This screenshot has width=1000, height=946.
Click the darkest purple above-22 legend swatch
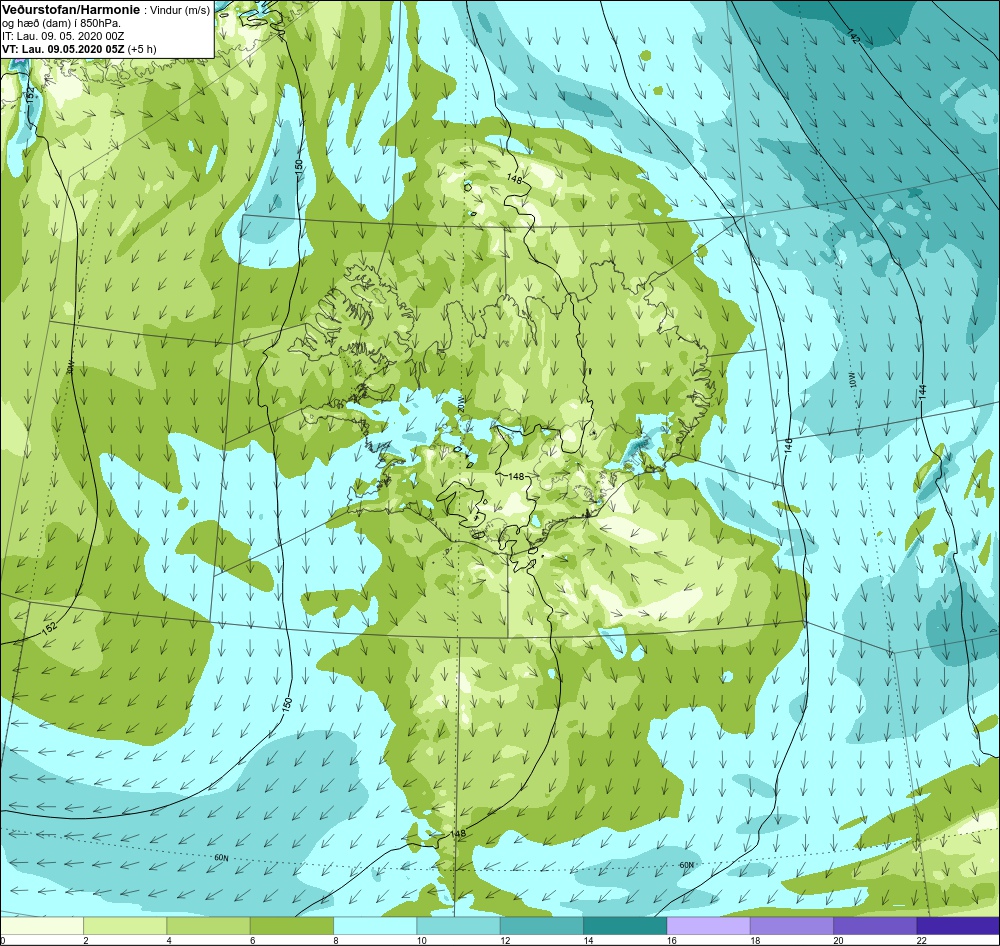958,925
